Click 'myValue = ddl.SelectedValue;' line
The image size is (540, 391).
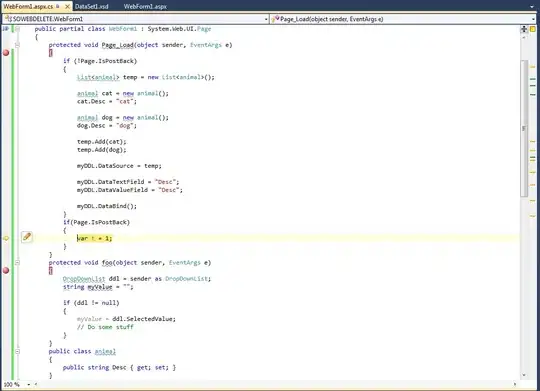click(126, 319)
